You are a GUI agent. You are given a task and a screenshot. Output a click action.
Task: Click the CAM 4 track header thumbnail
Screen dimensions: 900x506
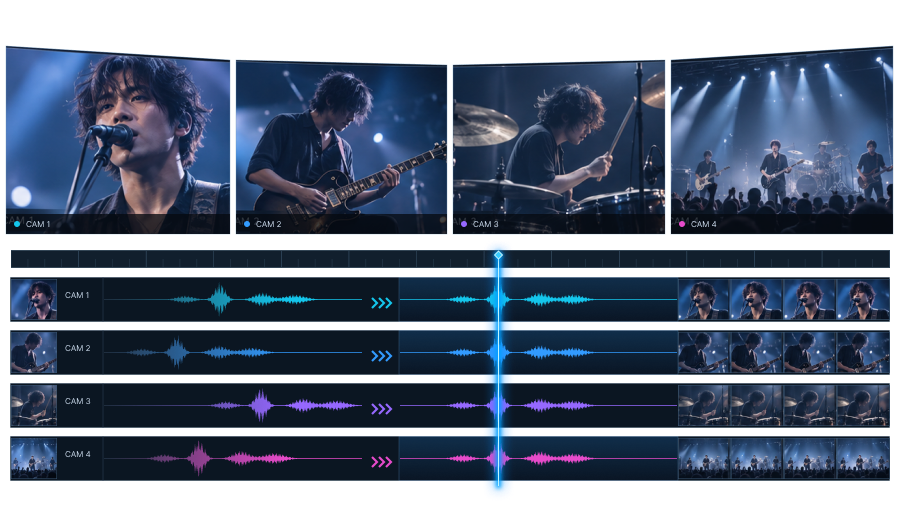coord(34,458)
